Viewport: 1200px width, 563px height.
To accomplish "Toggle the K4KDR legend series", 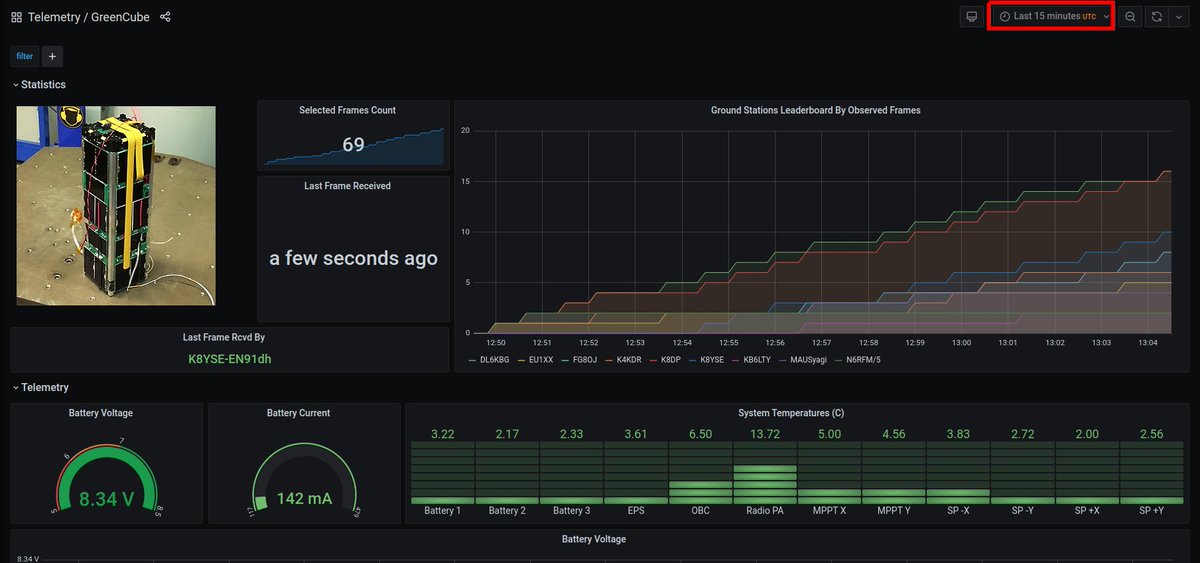I will coord(627,359).
